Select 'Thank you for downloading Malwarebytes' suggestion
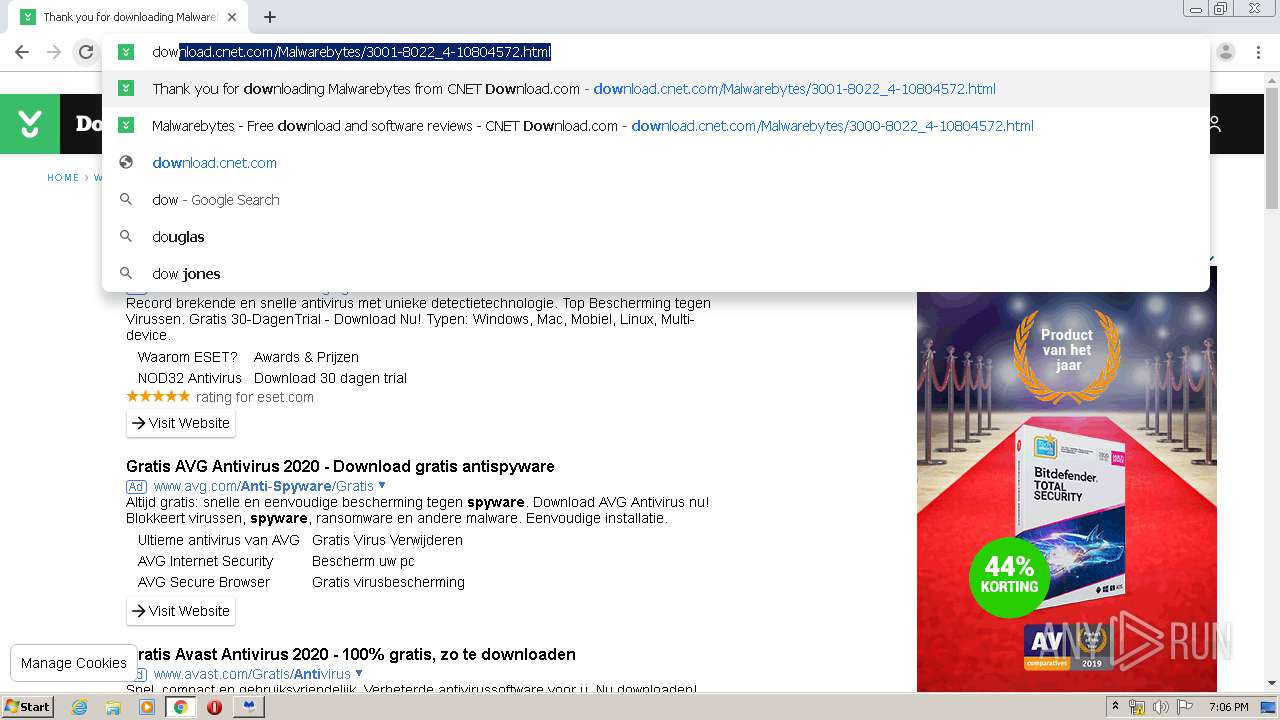Screen dimensions: 1280x720 (x=656, y=89)
